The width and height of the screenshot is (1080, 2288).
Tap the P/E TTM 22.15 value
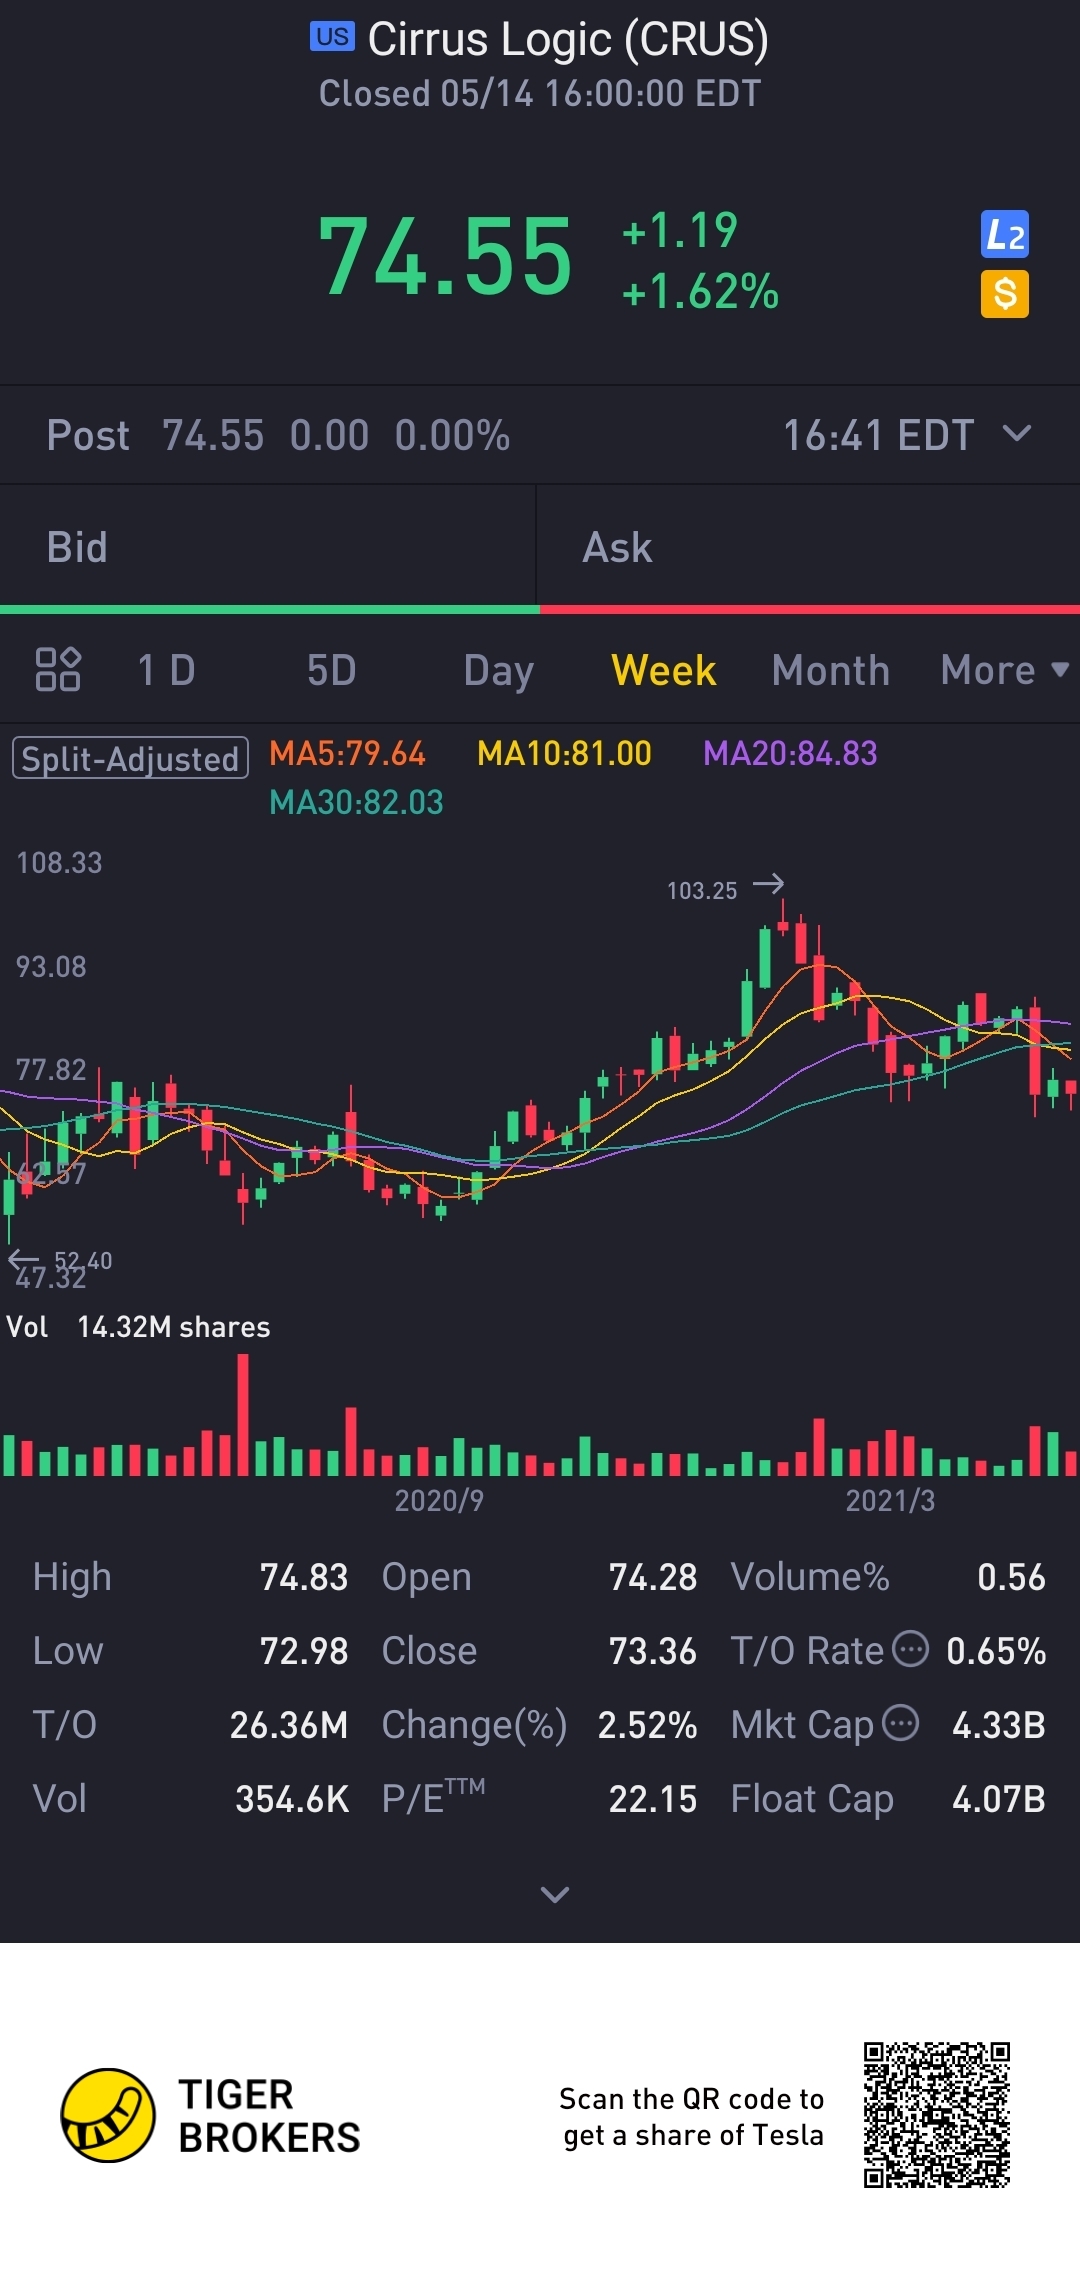coord(653,1799)
